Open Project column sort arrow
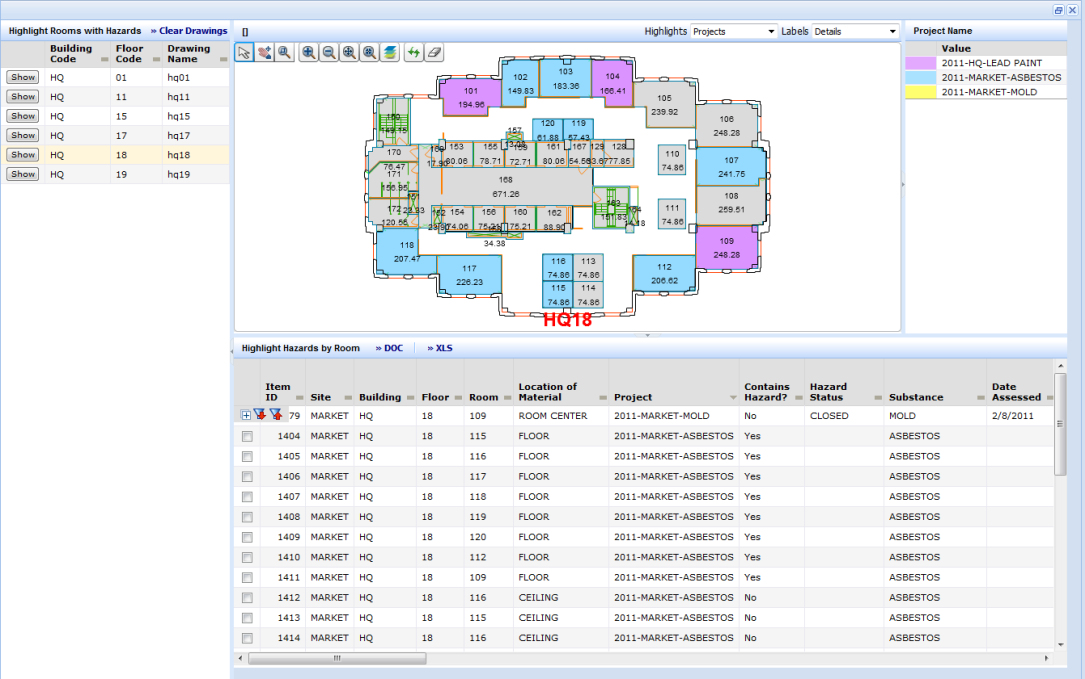The height and width of the screenshot is (679, 1085). pyautogui.click(x=733, y=398)
